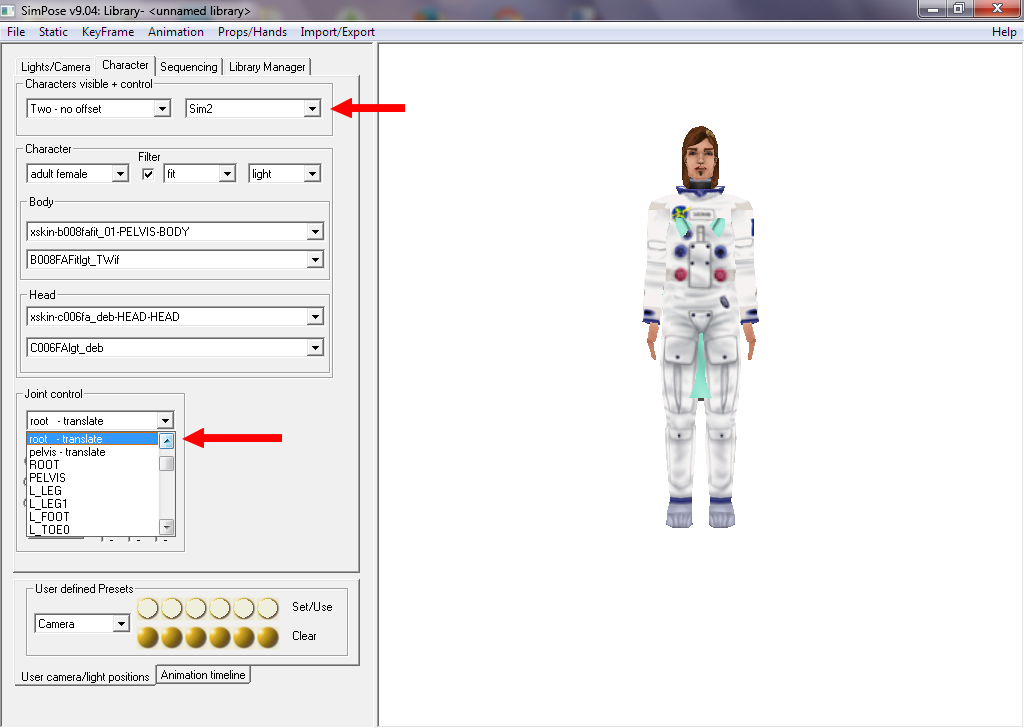Open the Animation timeline tab

click(202, 675)
